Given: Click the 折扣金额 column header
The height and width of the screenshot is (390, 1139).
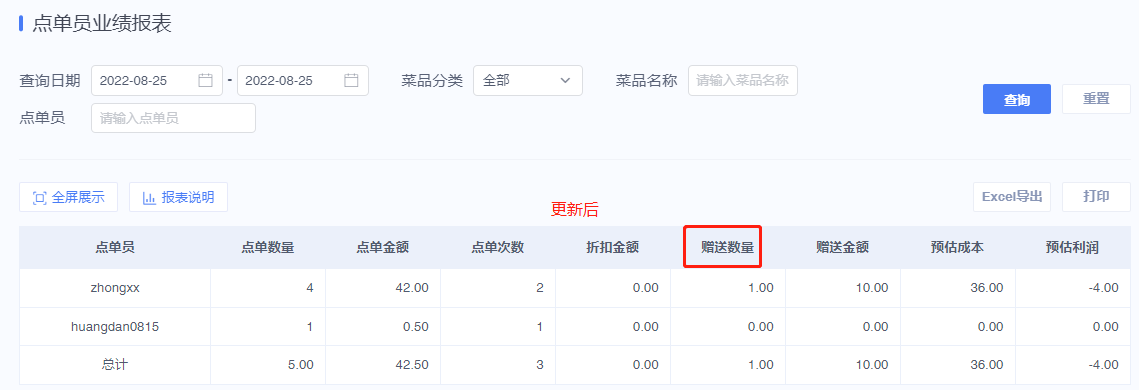Looking at the screenshot, I should point(612,248).
